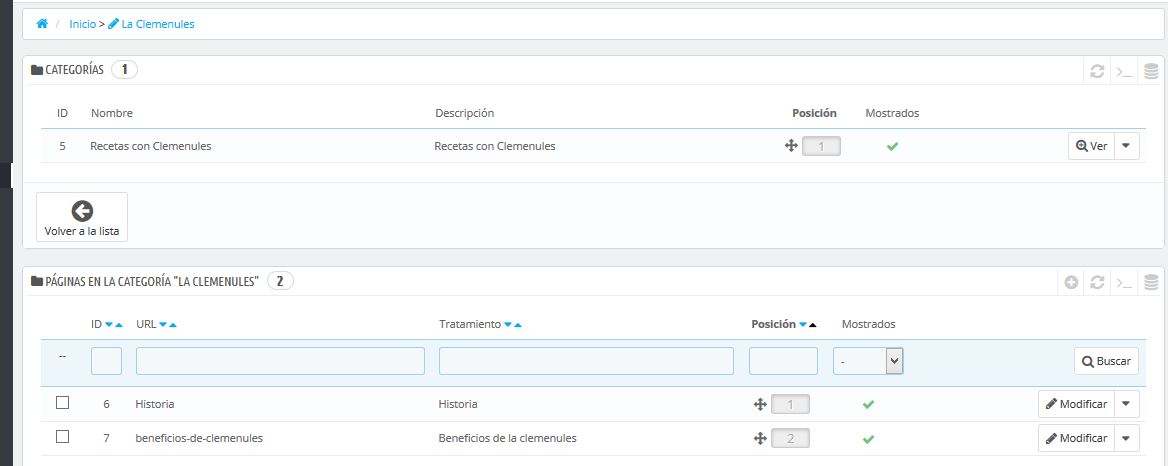Screen dimensions: 1168x466
Task: Click Modificar for the beneficios-de-clemenules page
Action: [x=1076, y=438]
